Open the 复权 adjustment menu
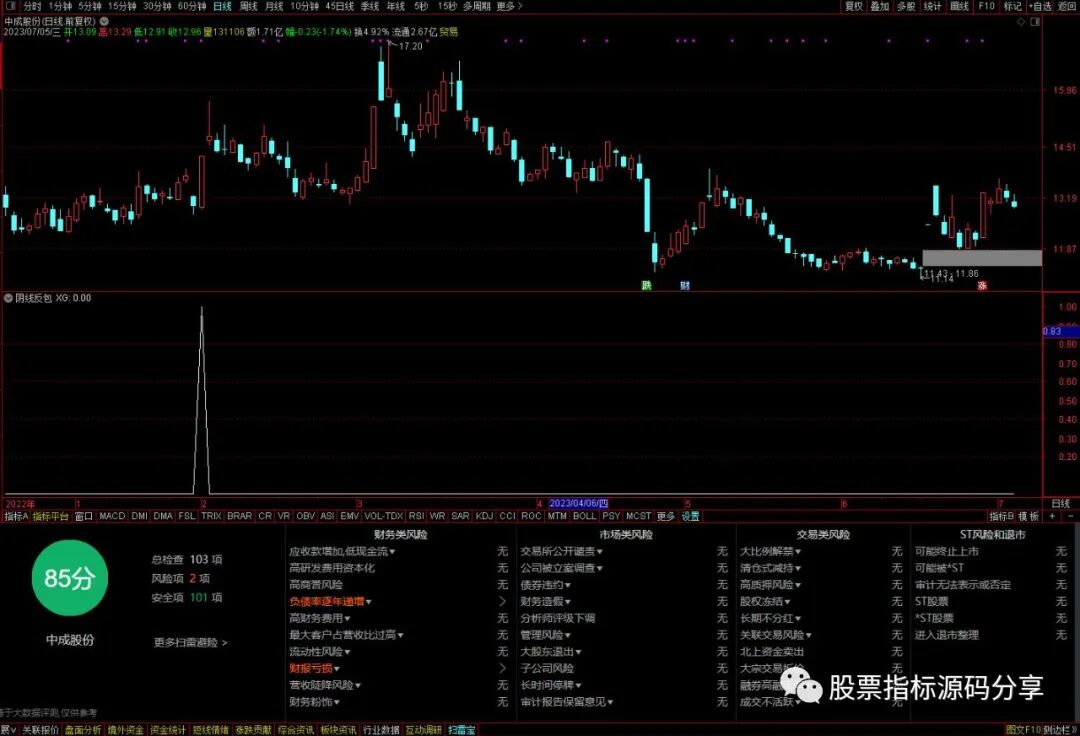Image resolution: width=1080 pixels, height=736 pixels. [854, 6]
